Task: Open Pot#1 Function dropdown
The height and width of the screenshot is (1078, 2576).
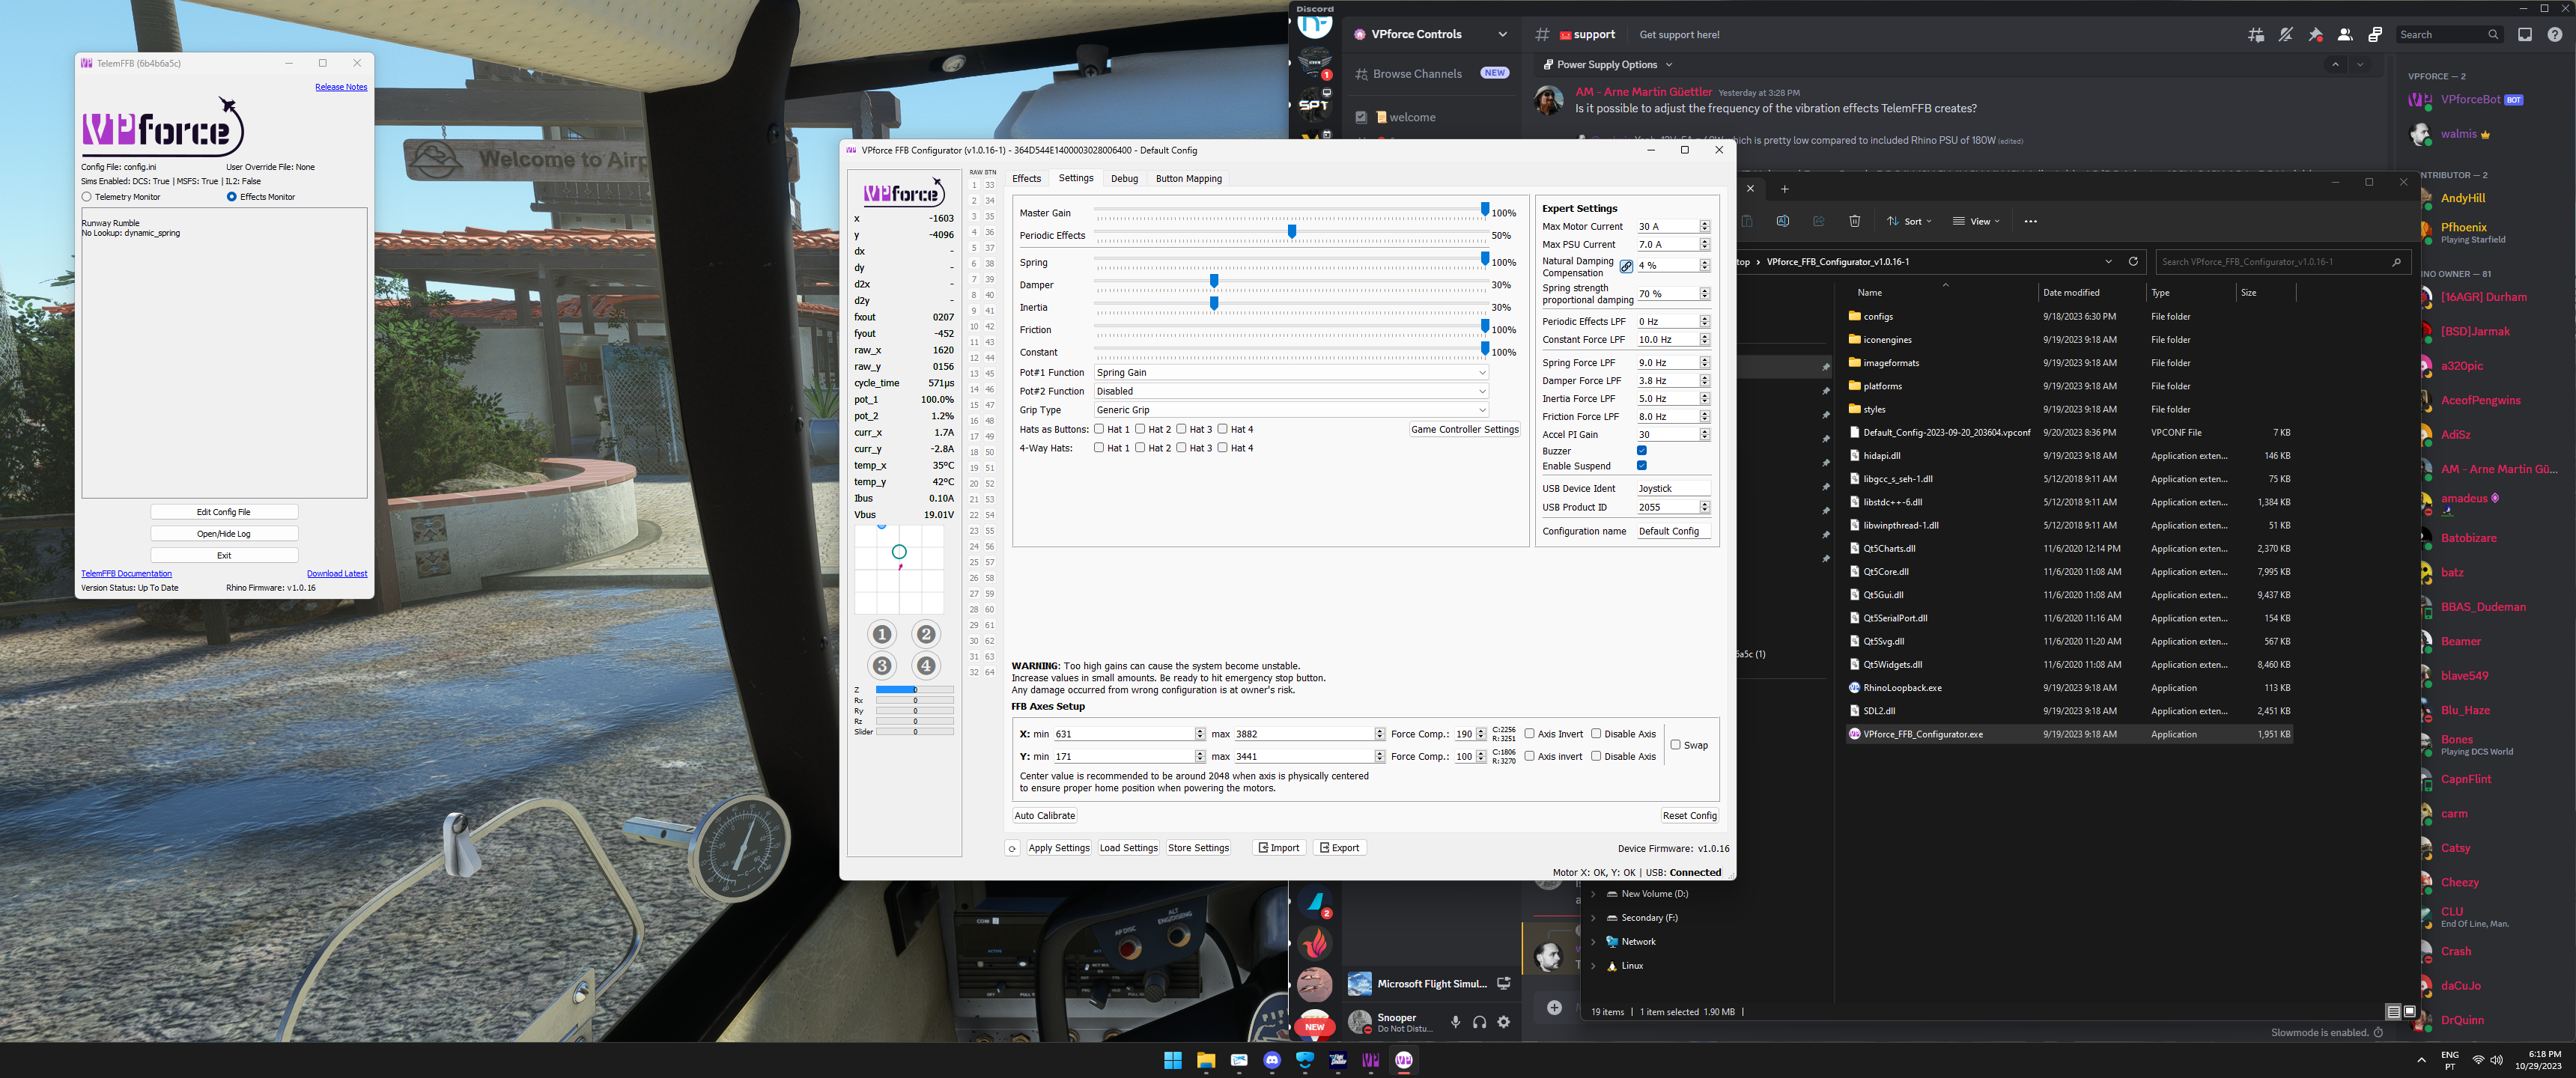Action: click(x=1290, y=373)
